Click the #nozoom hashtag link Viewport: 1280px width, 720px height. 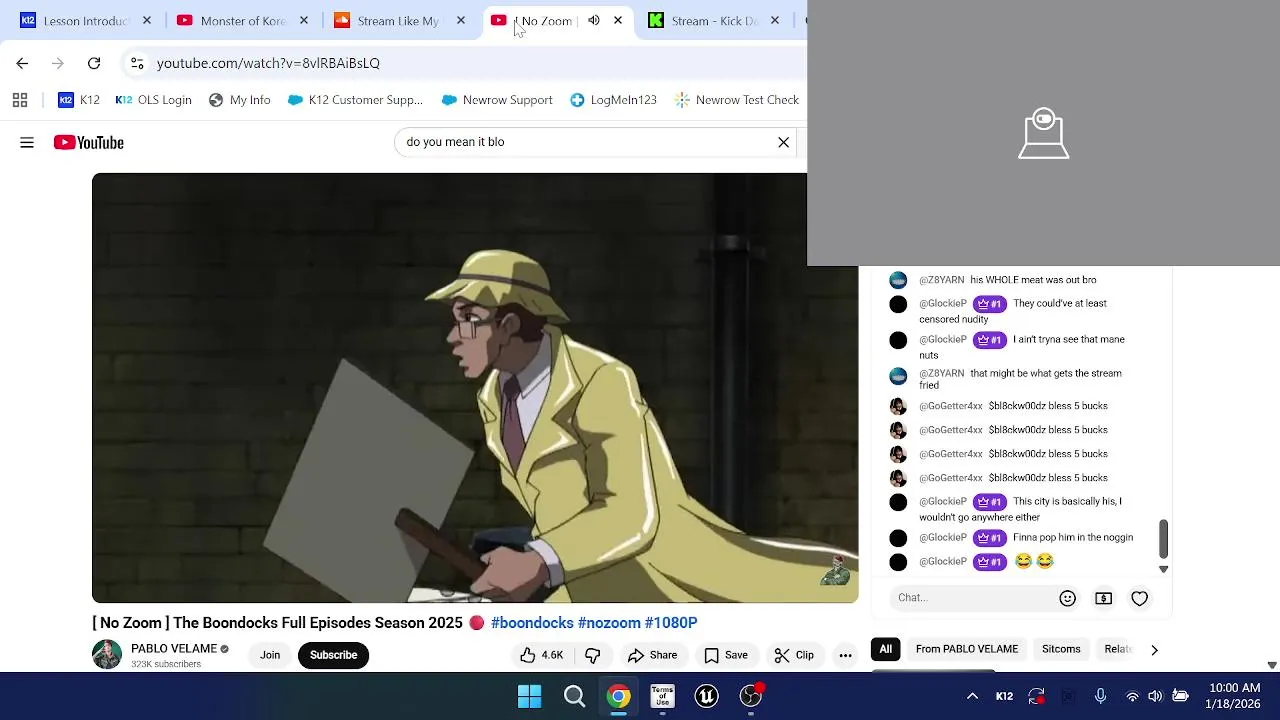click(x=609, y=623)
